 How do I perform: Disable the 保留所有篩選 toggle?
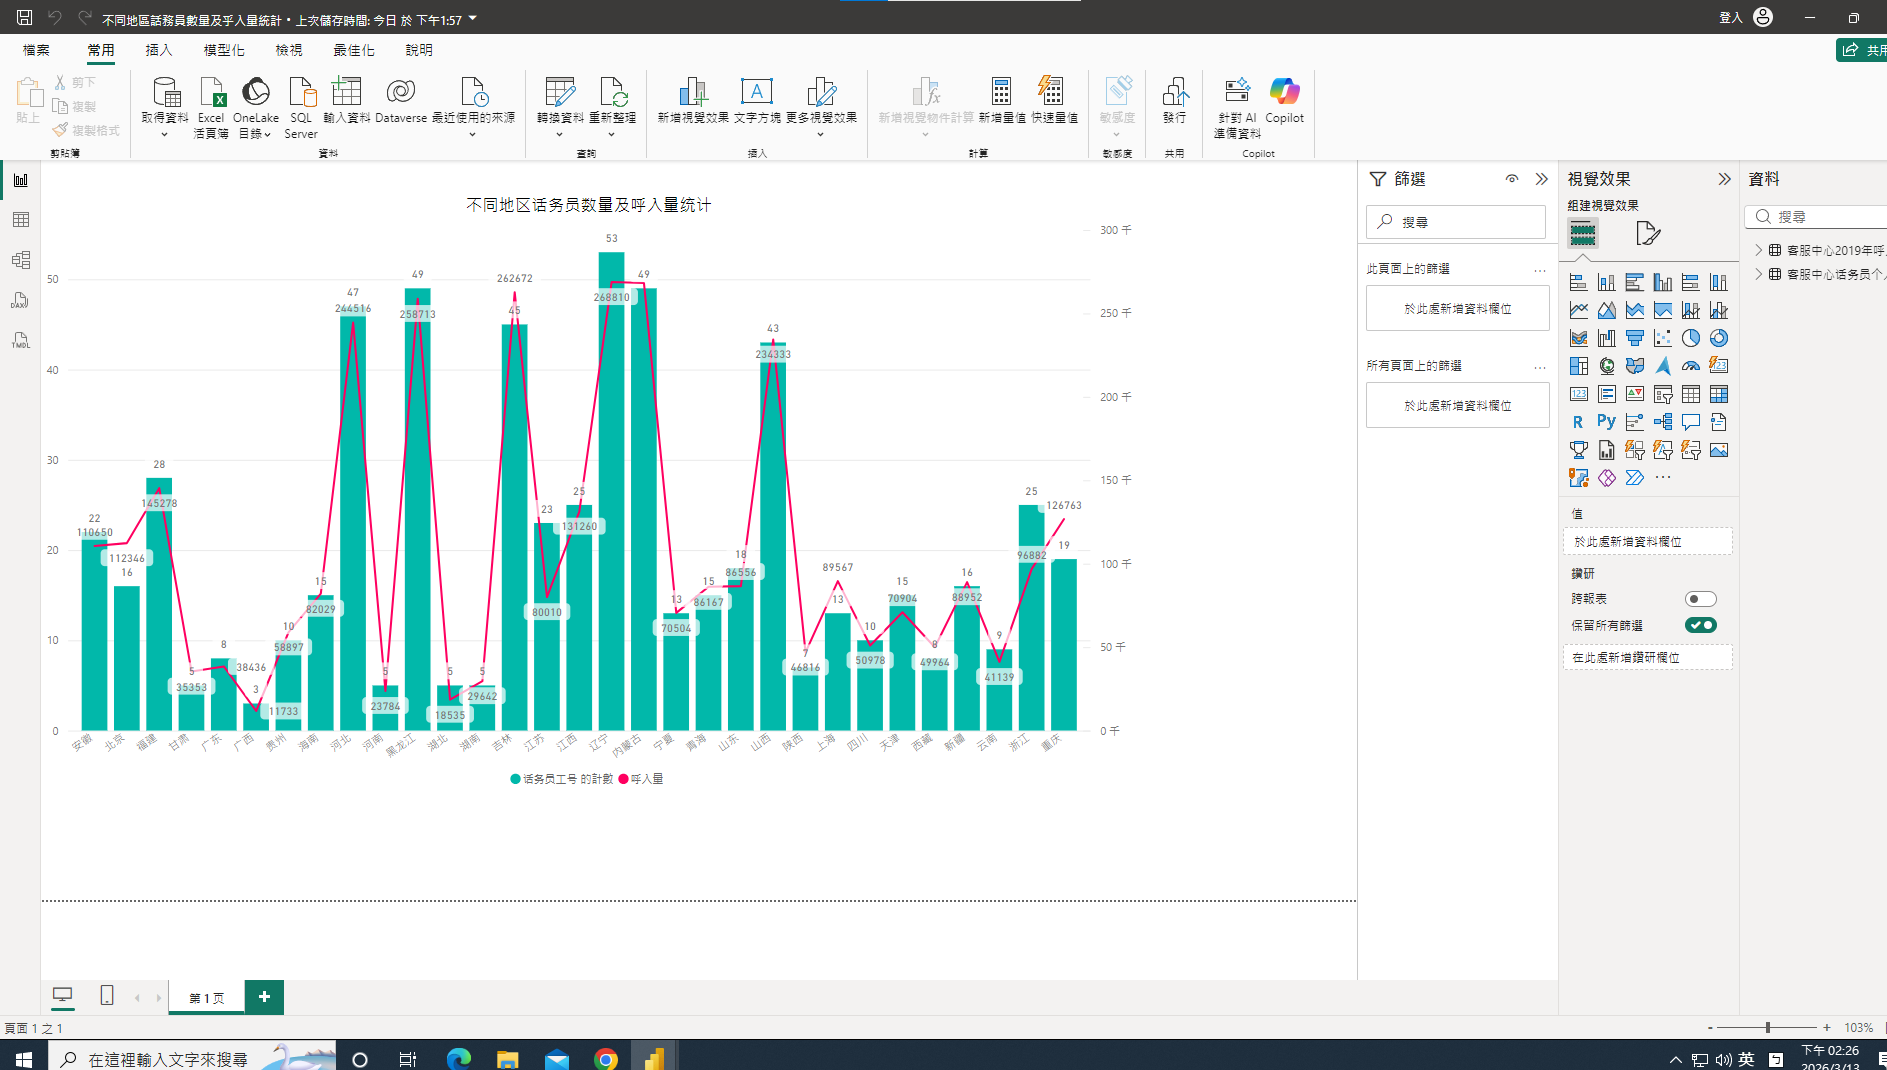(x=1703, y=624)
